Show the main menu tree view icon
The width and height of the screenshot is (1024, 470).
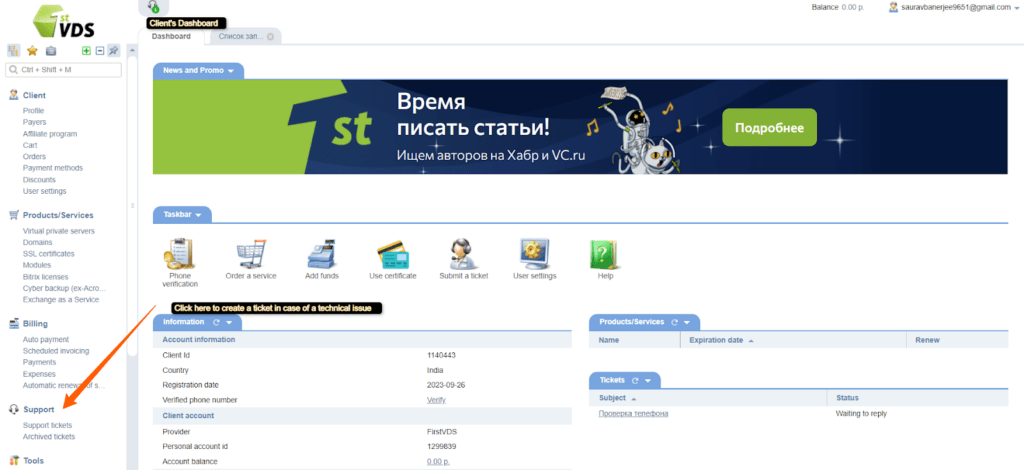coord(13,50)
